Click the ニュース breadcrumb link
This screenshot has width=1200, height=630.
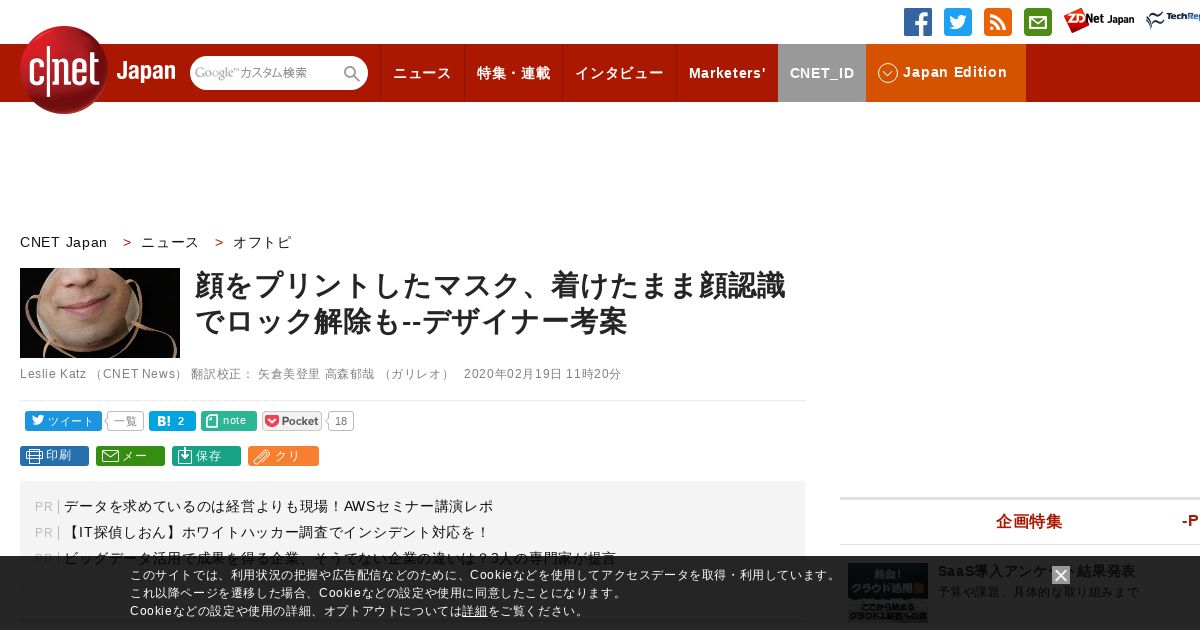170,242
